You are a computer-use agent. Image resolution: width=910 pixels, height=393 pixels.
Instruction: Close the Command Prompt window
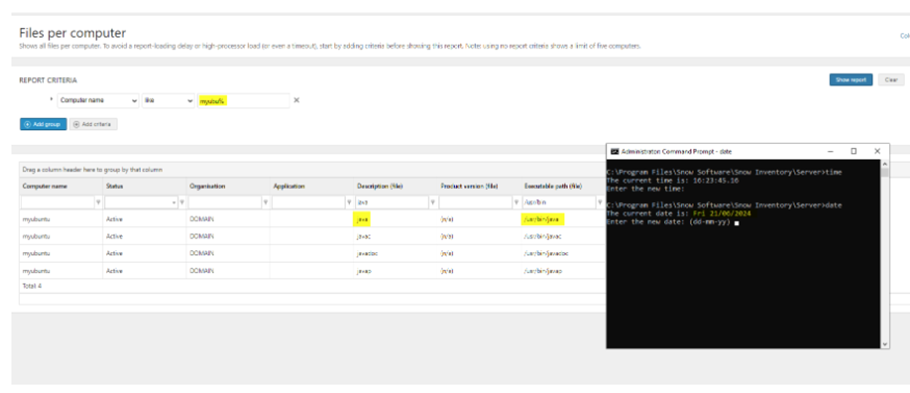click(x=877, y=151)
